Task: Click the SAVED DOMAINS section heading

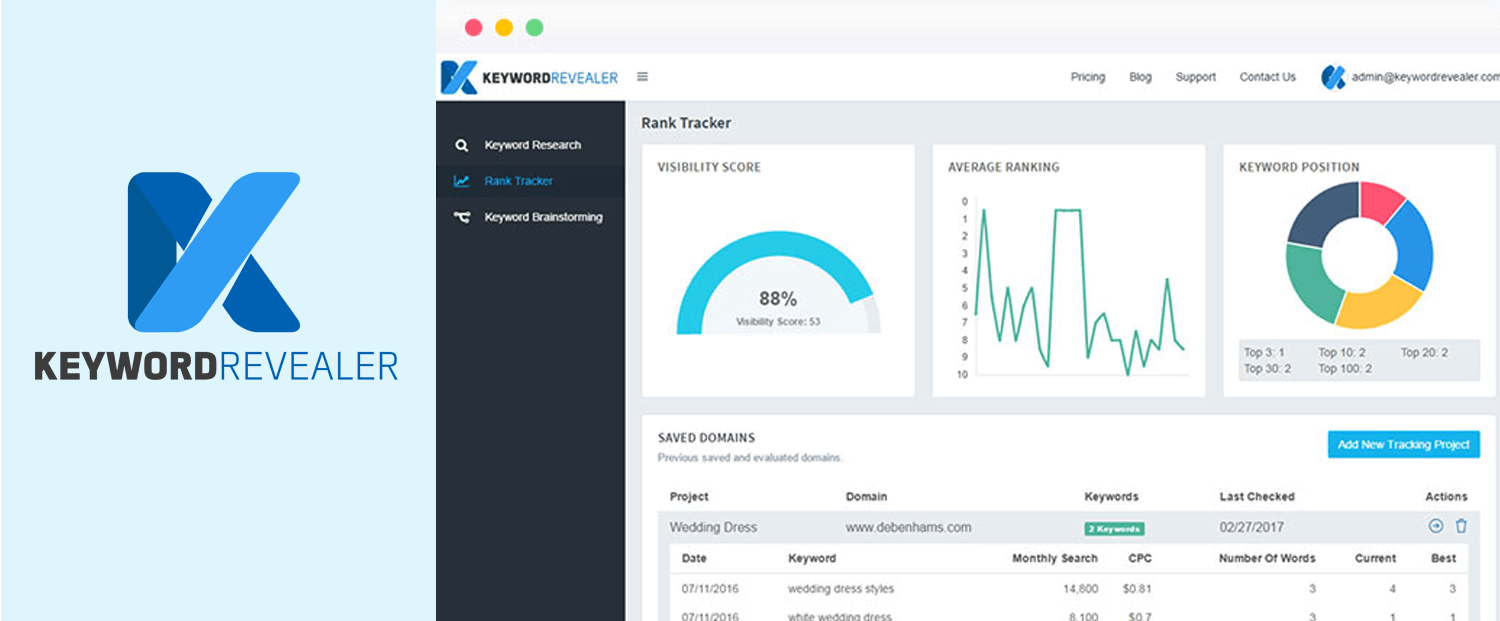Action: (x=706, y=438)
